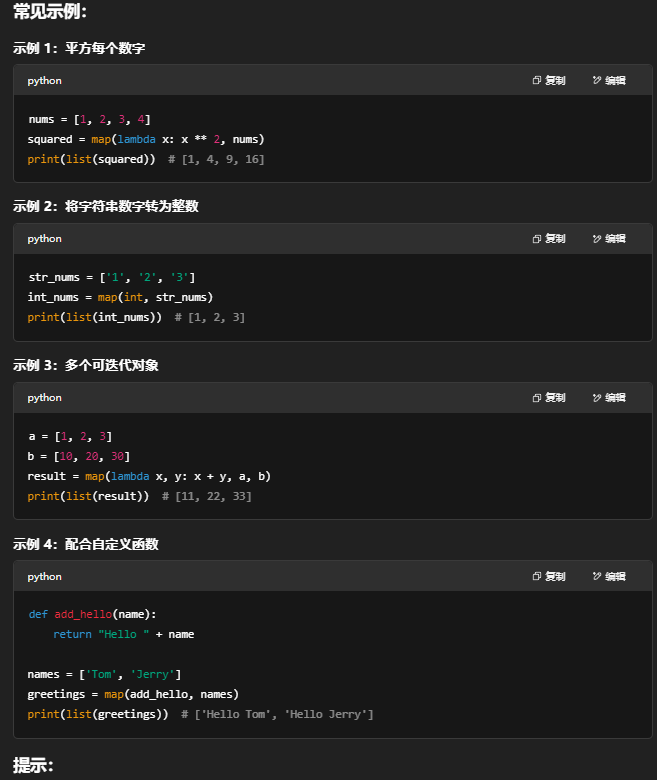Copy the squared numbers code block

[x=549, y=81]
